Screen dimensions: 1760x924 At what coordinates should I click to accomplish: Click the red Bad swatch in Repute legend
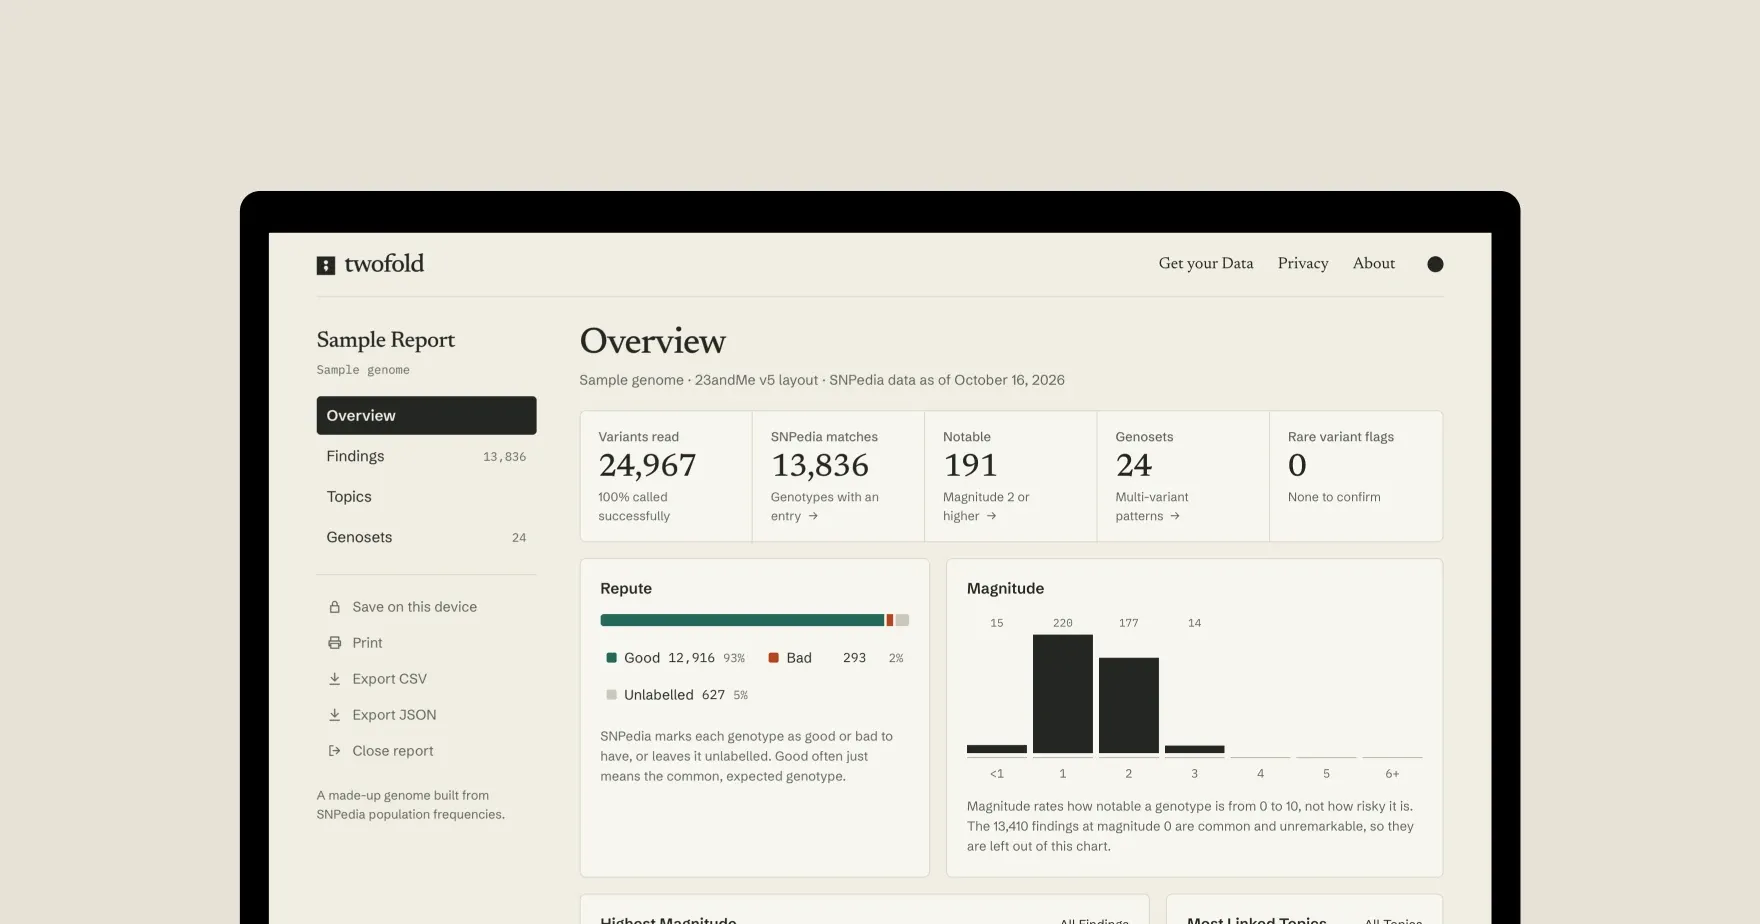point(773,658)
